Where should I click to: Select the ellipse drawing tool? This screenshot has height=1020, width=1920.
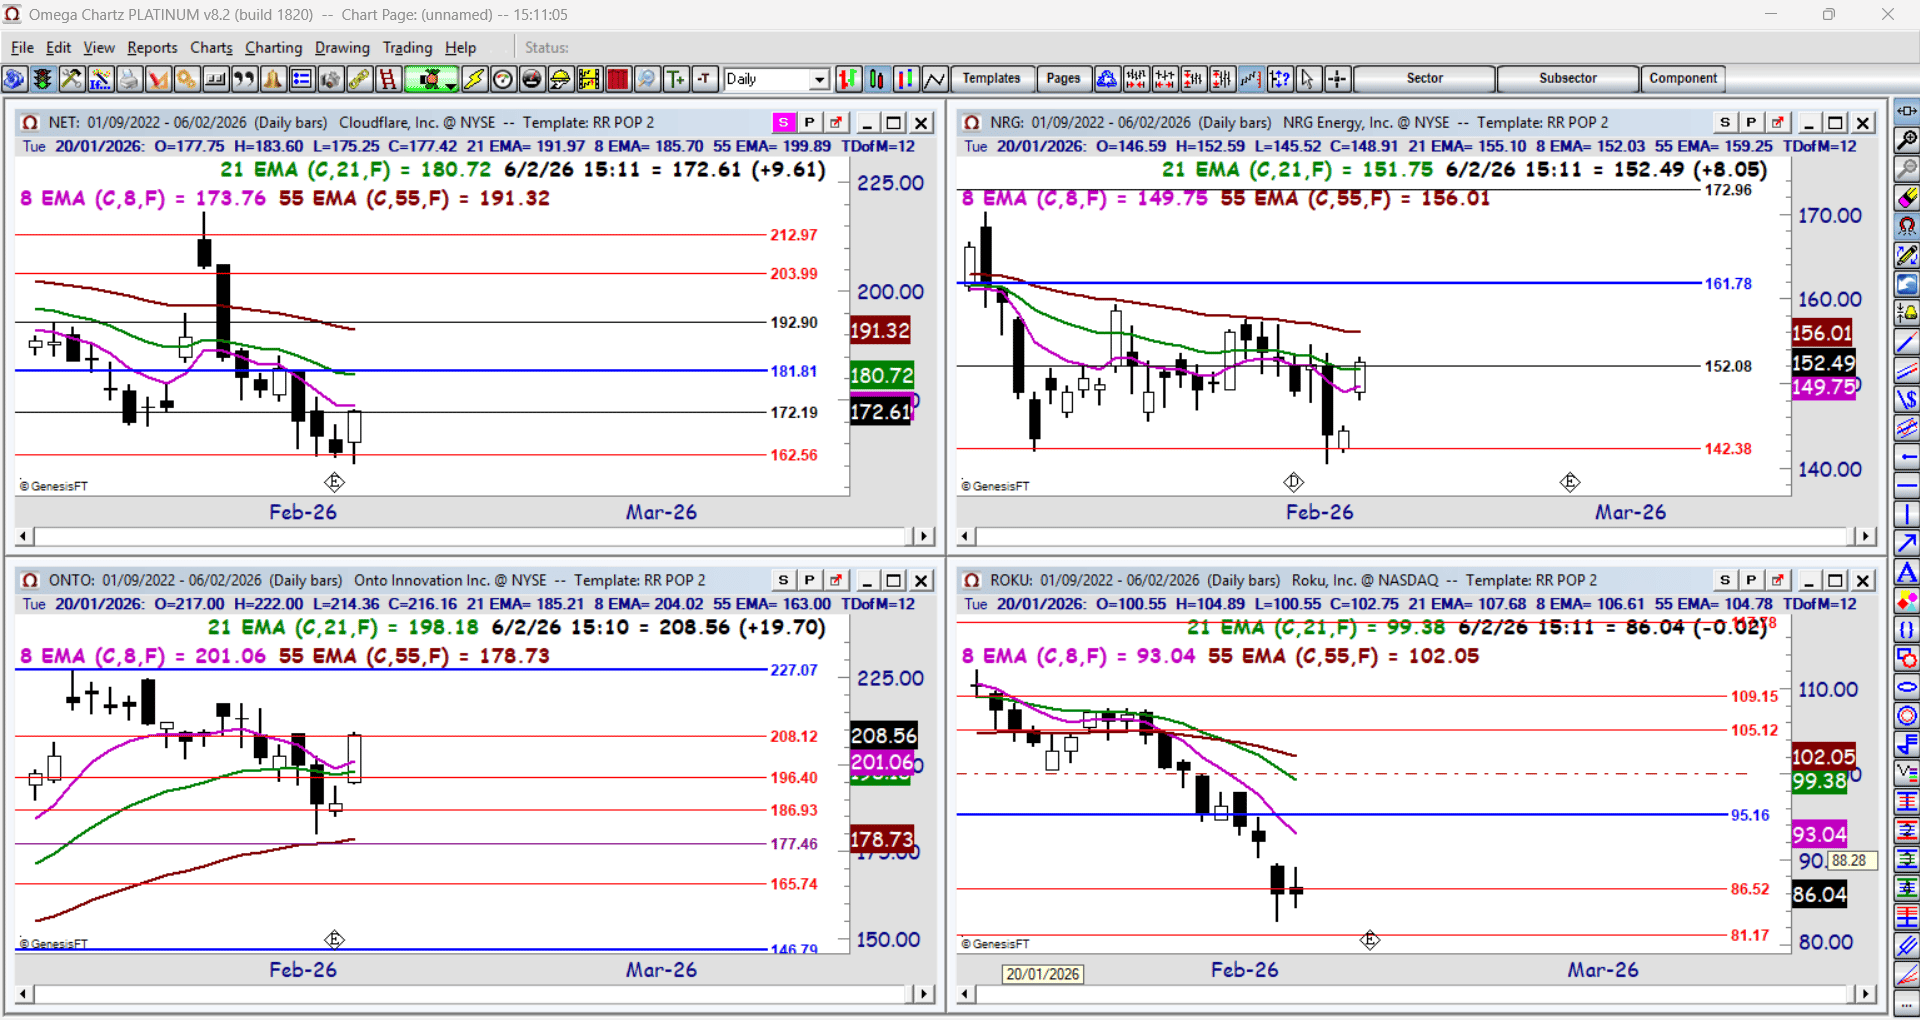[1907, 688]
